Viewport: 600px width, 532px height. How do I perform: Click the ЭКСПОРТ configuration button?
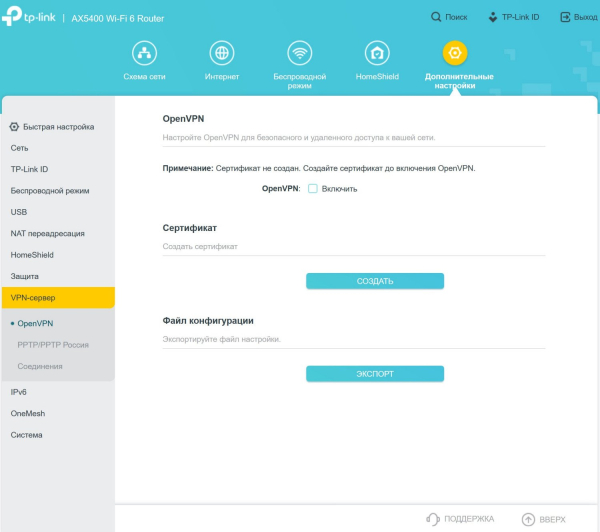pos(375,374)
